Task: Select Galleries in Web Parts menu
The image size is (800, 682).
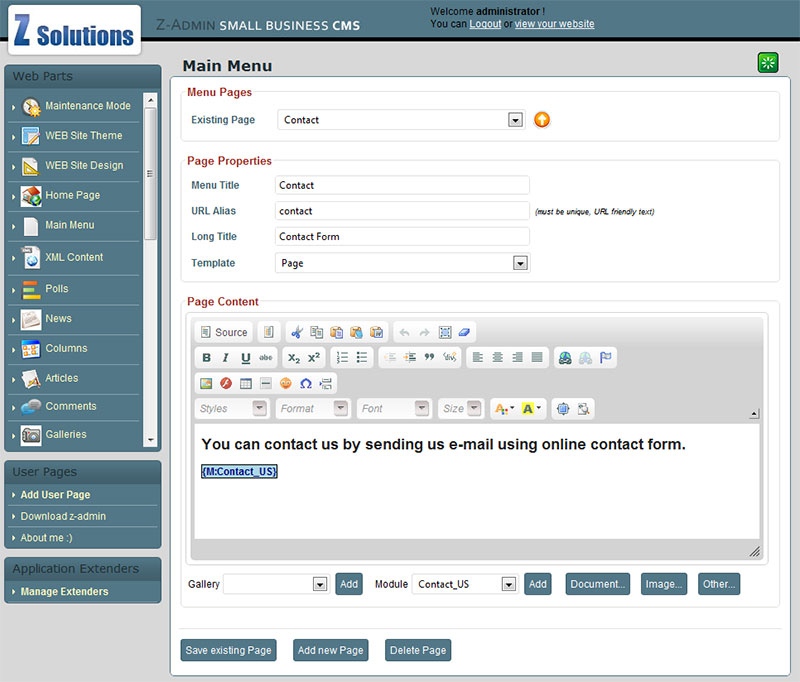Action: [x=66, y=435]
